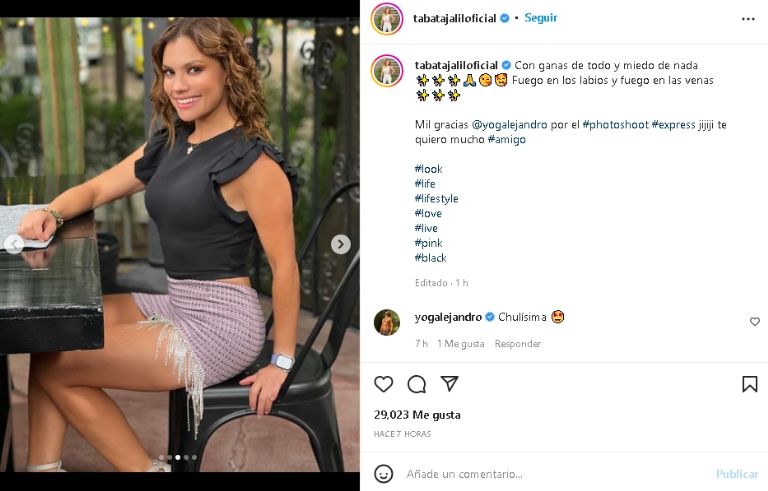Click the @yogalejandro mention in the caption
768x491 pixels.
coord(509,125)
